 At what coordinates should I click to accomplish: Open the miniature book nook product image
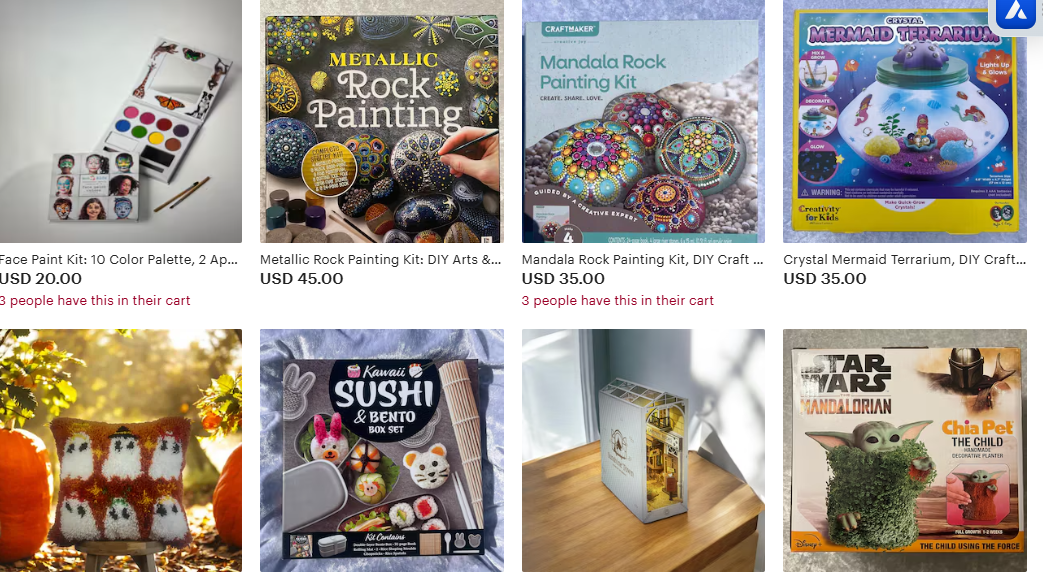point(643,450)
